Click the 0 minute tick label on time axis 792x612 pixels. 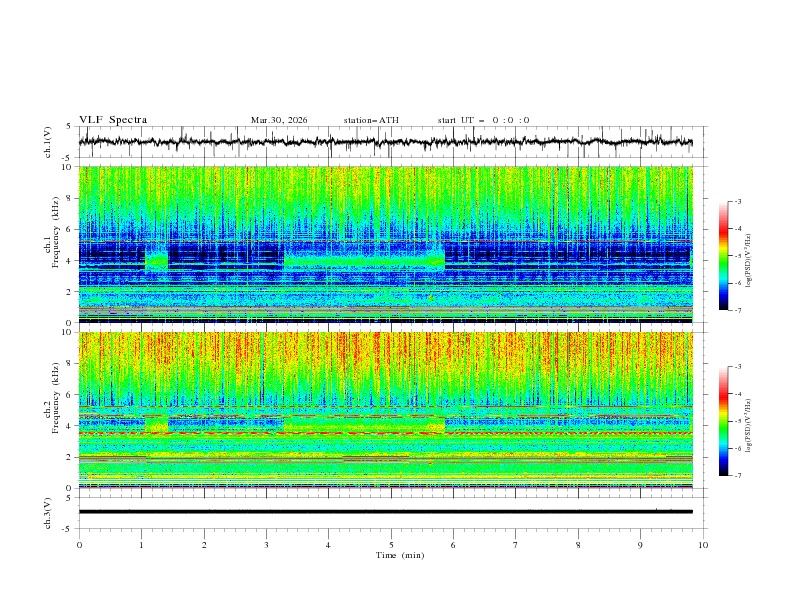79,545
